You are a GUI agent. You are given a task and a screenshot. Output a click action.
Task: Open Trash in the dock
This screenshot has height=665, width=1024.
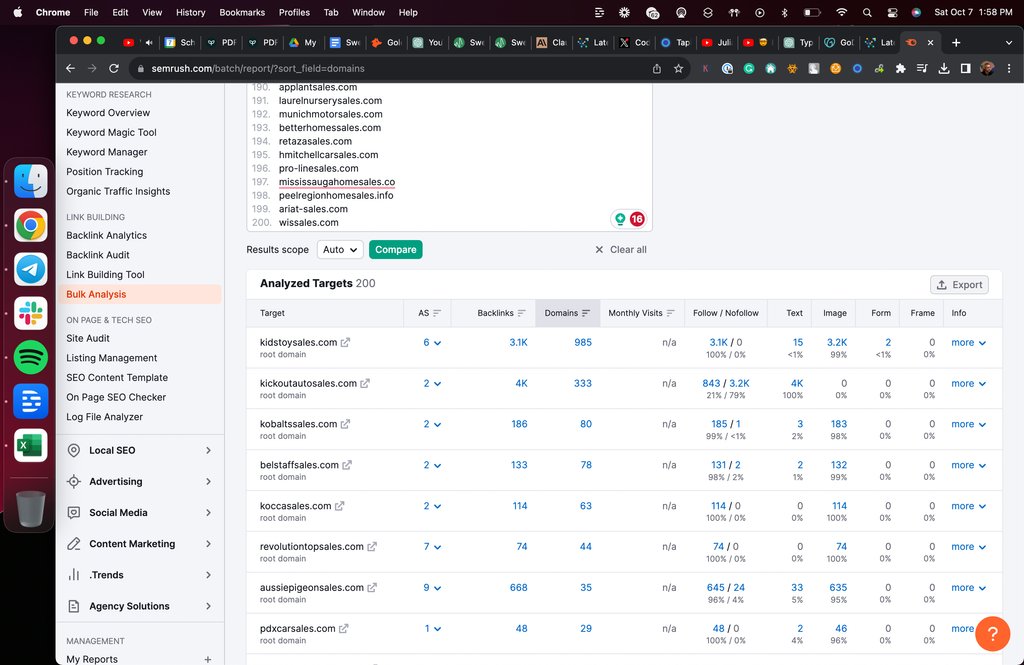(31, 509)
